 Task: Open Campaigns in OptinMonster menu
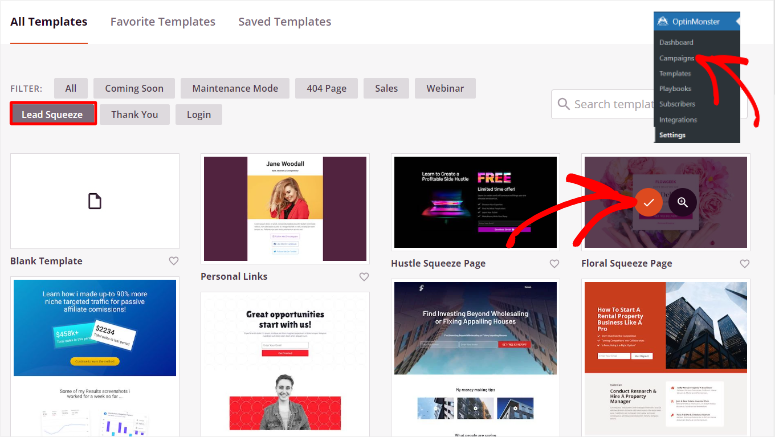(676, 58)
